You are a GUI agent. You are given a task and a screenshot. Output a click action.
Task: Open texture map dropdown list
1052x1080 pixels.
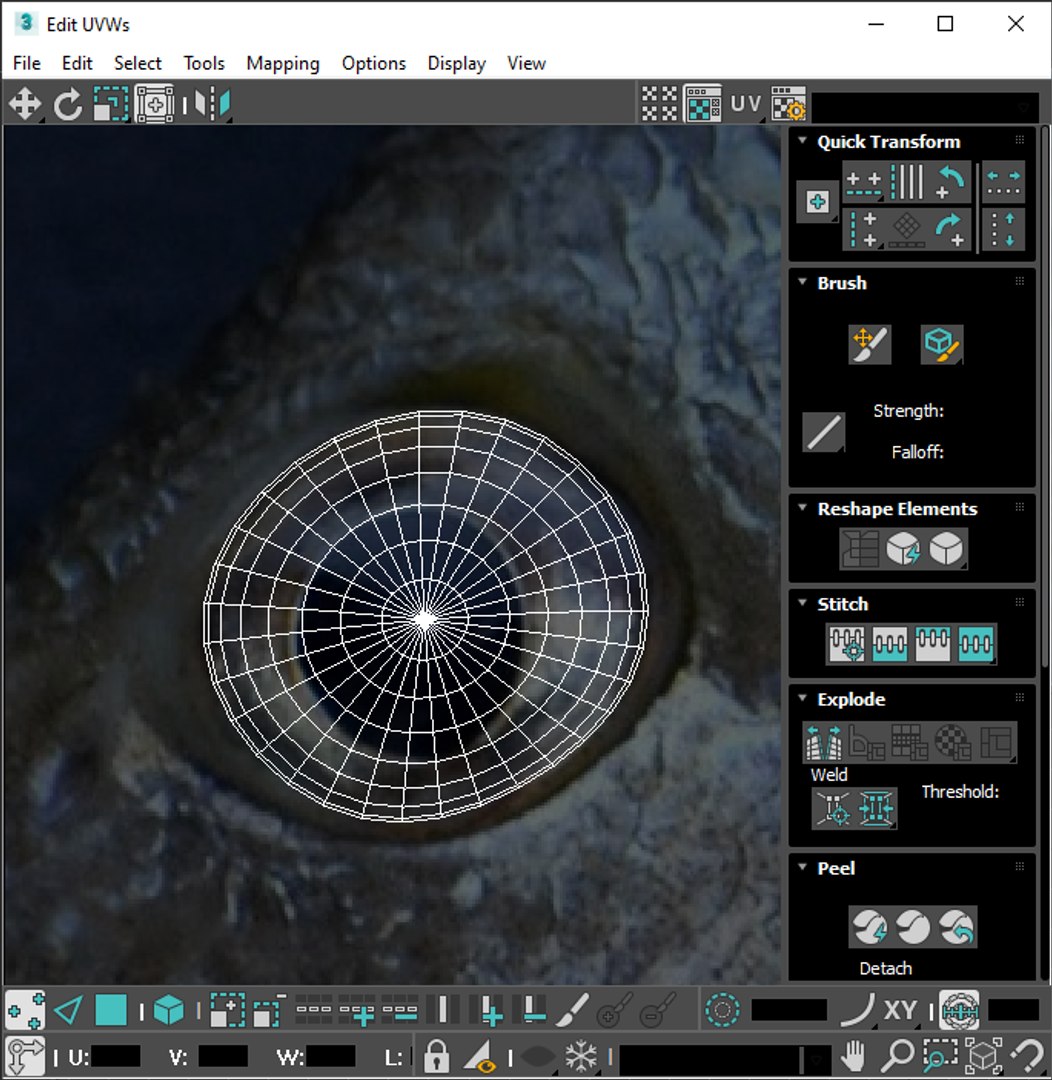click(x=925, y=107)
